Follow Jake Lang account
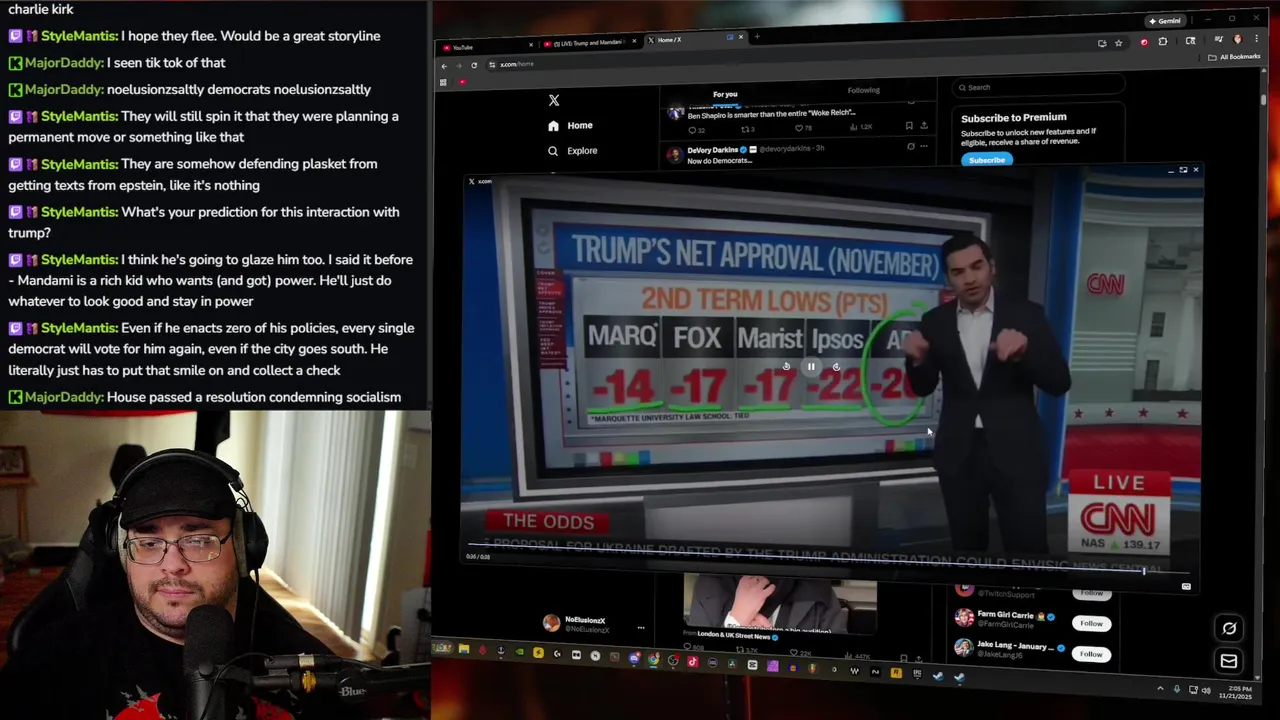This screenshot has width=1280, height=720. [1091, 654]
